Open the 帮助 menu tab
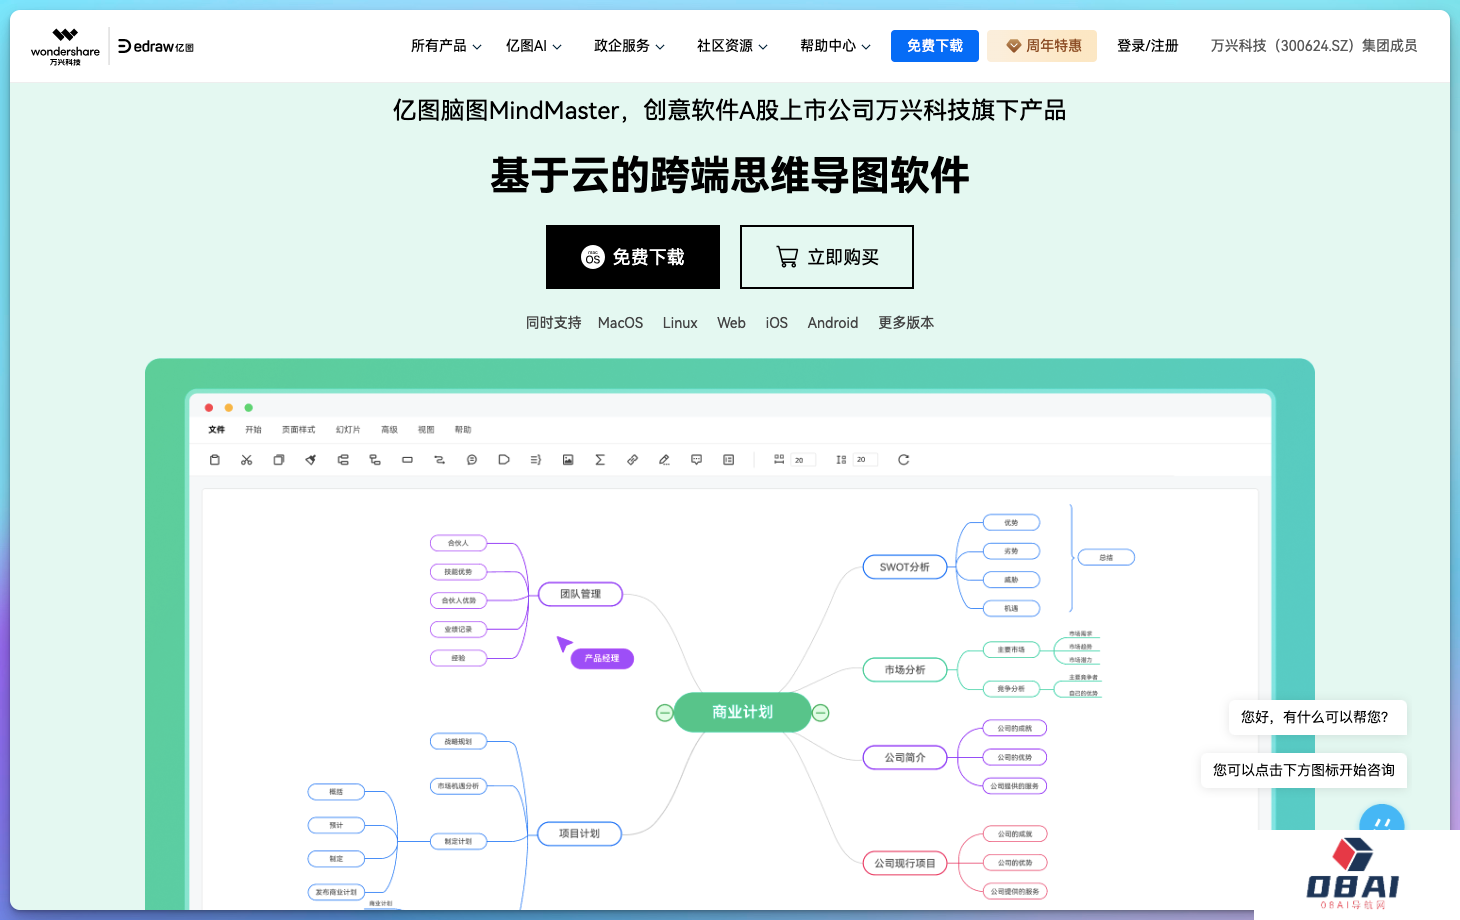 [x=463, y=430]
